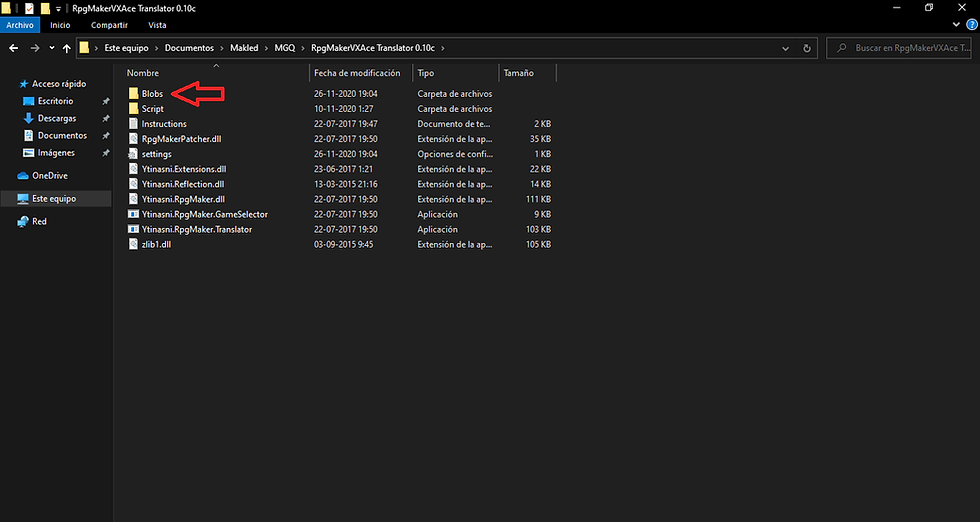This screenshot has width=980, height=522.
Task: Select Este equipo in the navigation pane
Action: [54, 199]
